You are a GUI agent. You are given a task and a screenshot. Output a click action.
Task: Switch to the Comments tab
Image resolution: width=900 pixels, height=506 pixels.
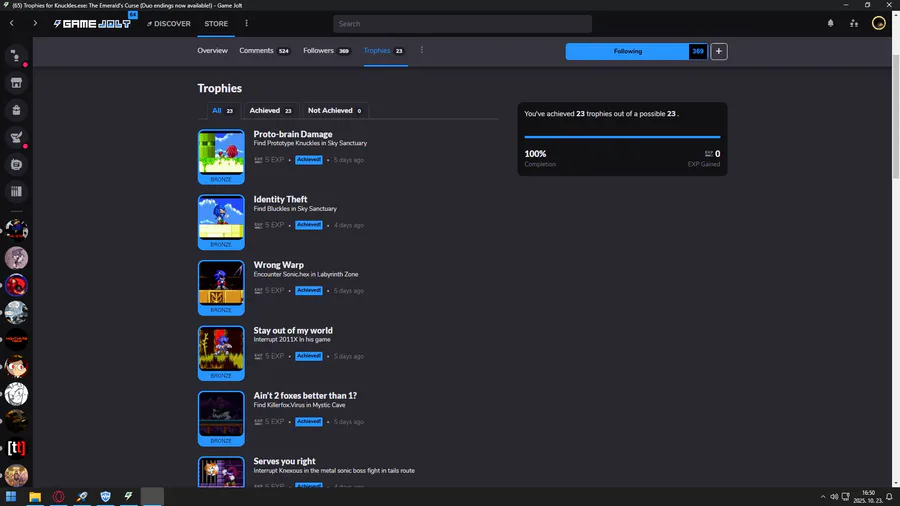click(x=265, y=50)
